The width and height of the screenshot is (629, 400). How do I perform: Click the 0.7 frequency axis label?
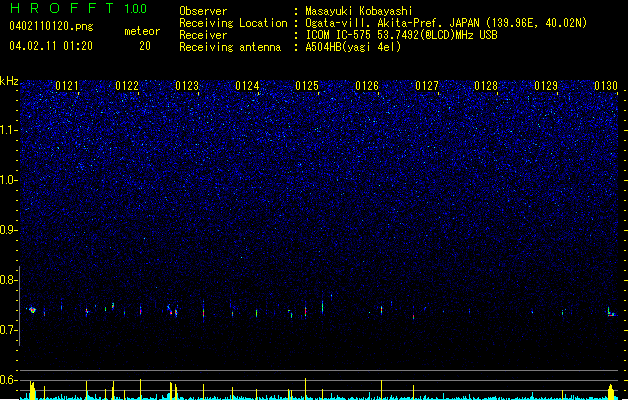pos(9,330)
